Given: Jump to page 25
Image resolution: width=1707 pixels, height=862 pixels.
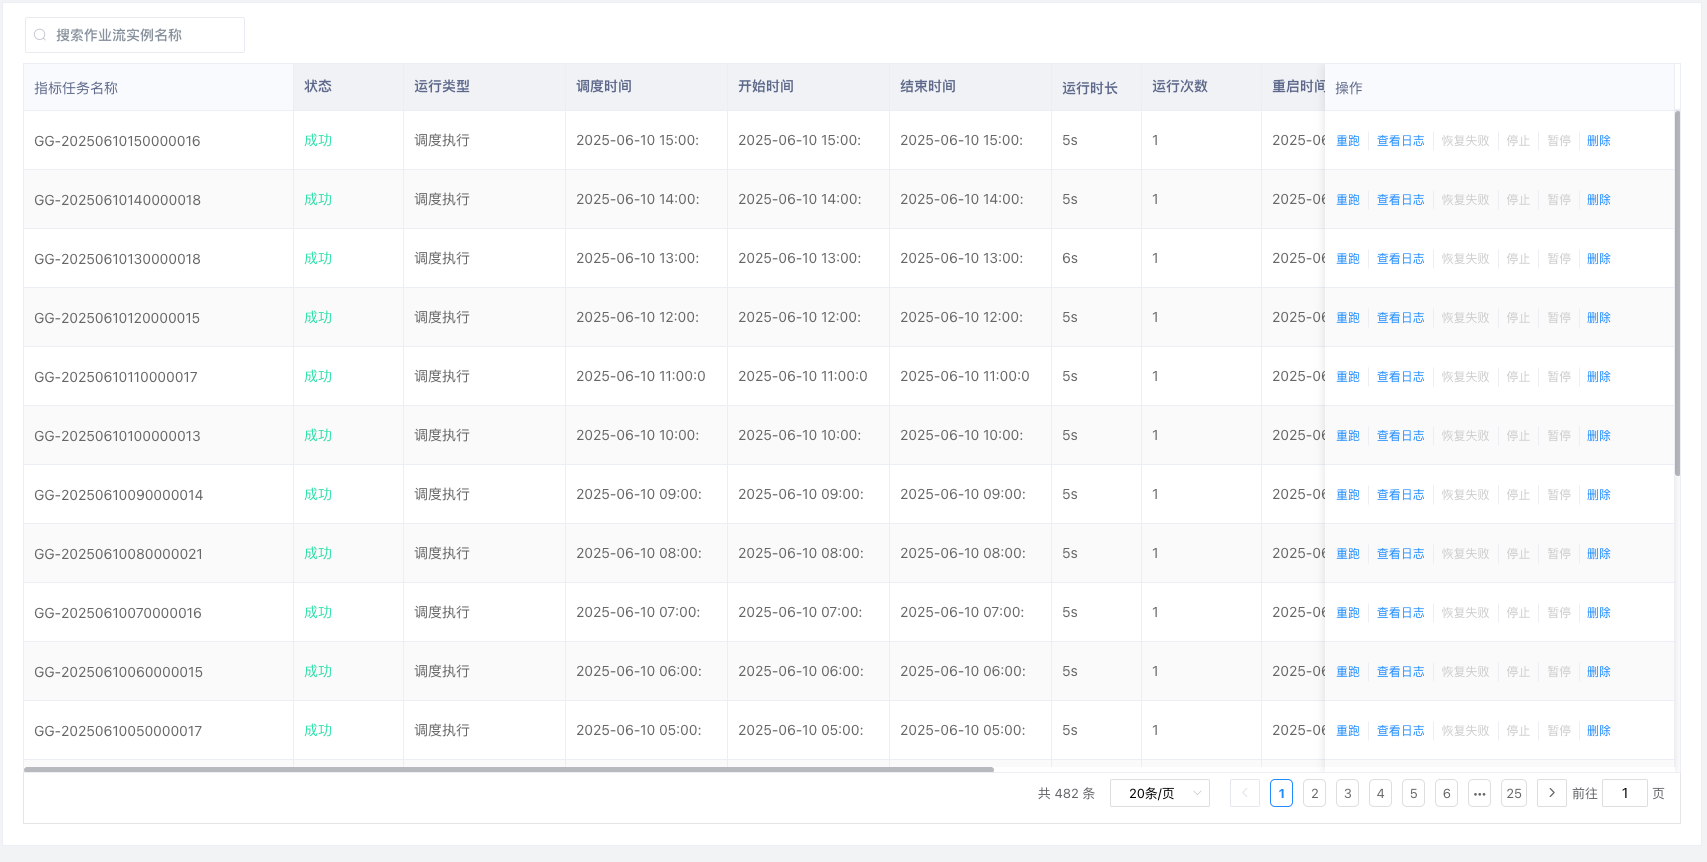Looking at the screenshot, I should [x=1513, y=793].
